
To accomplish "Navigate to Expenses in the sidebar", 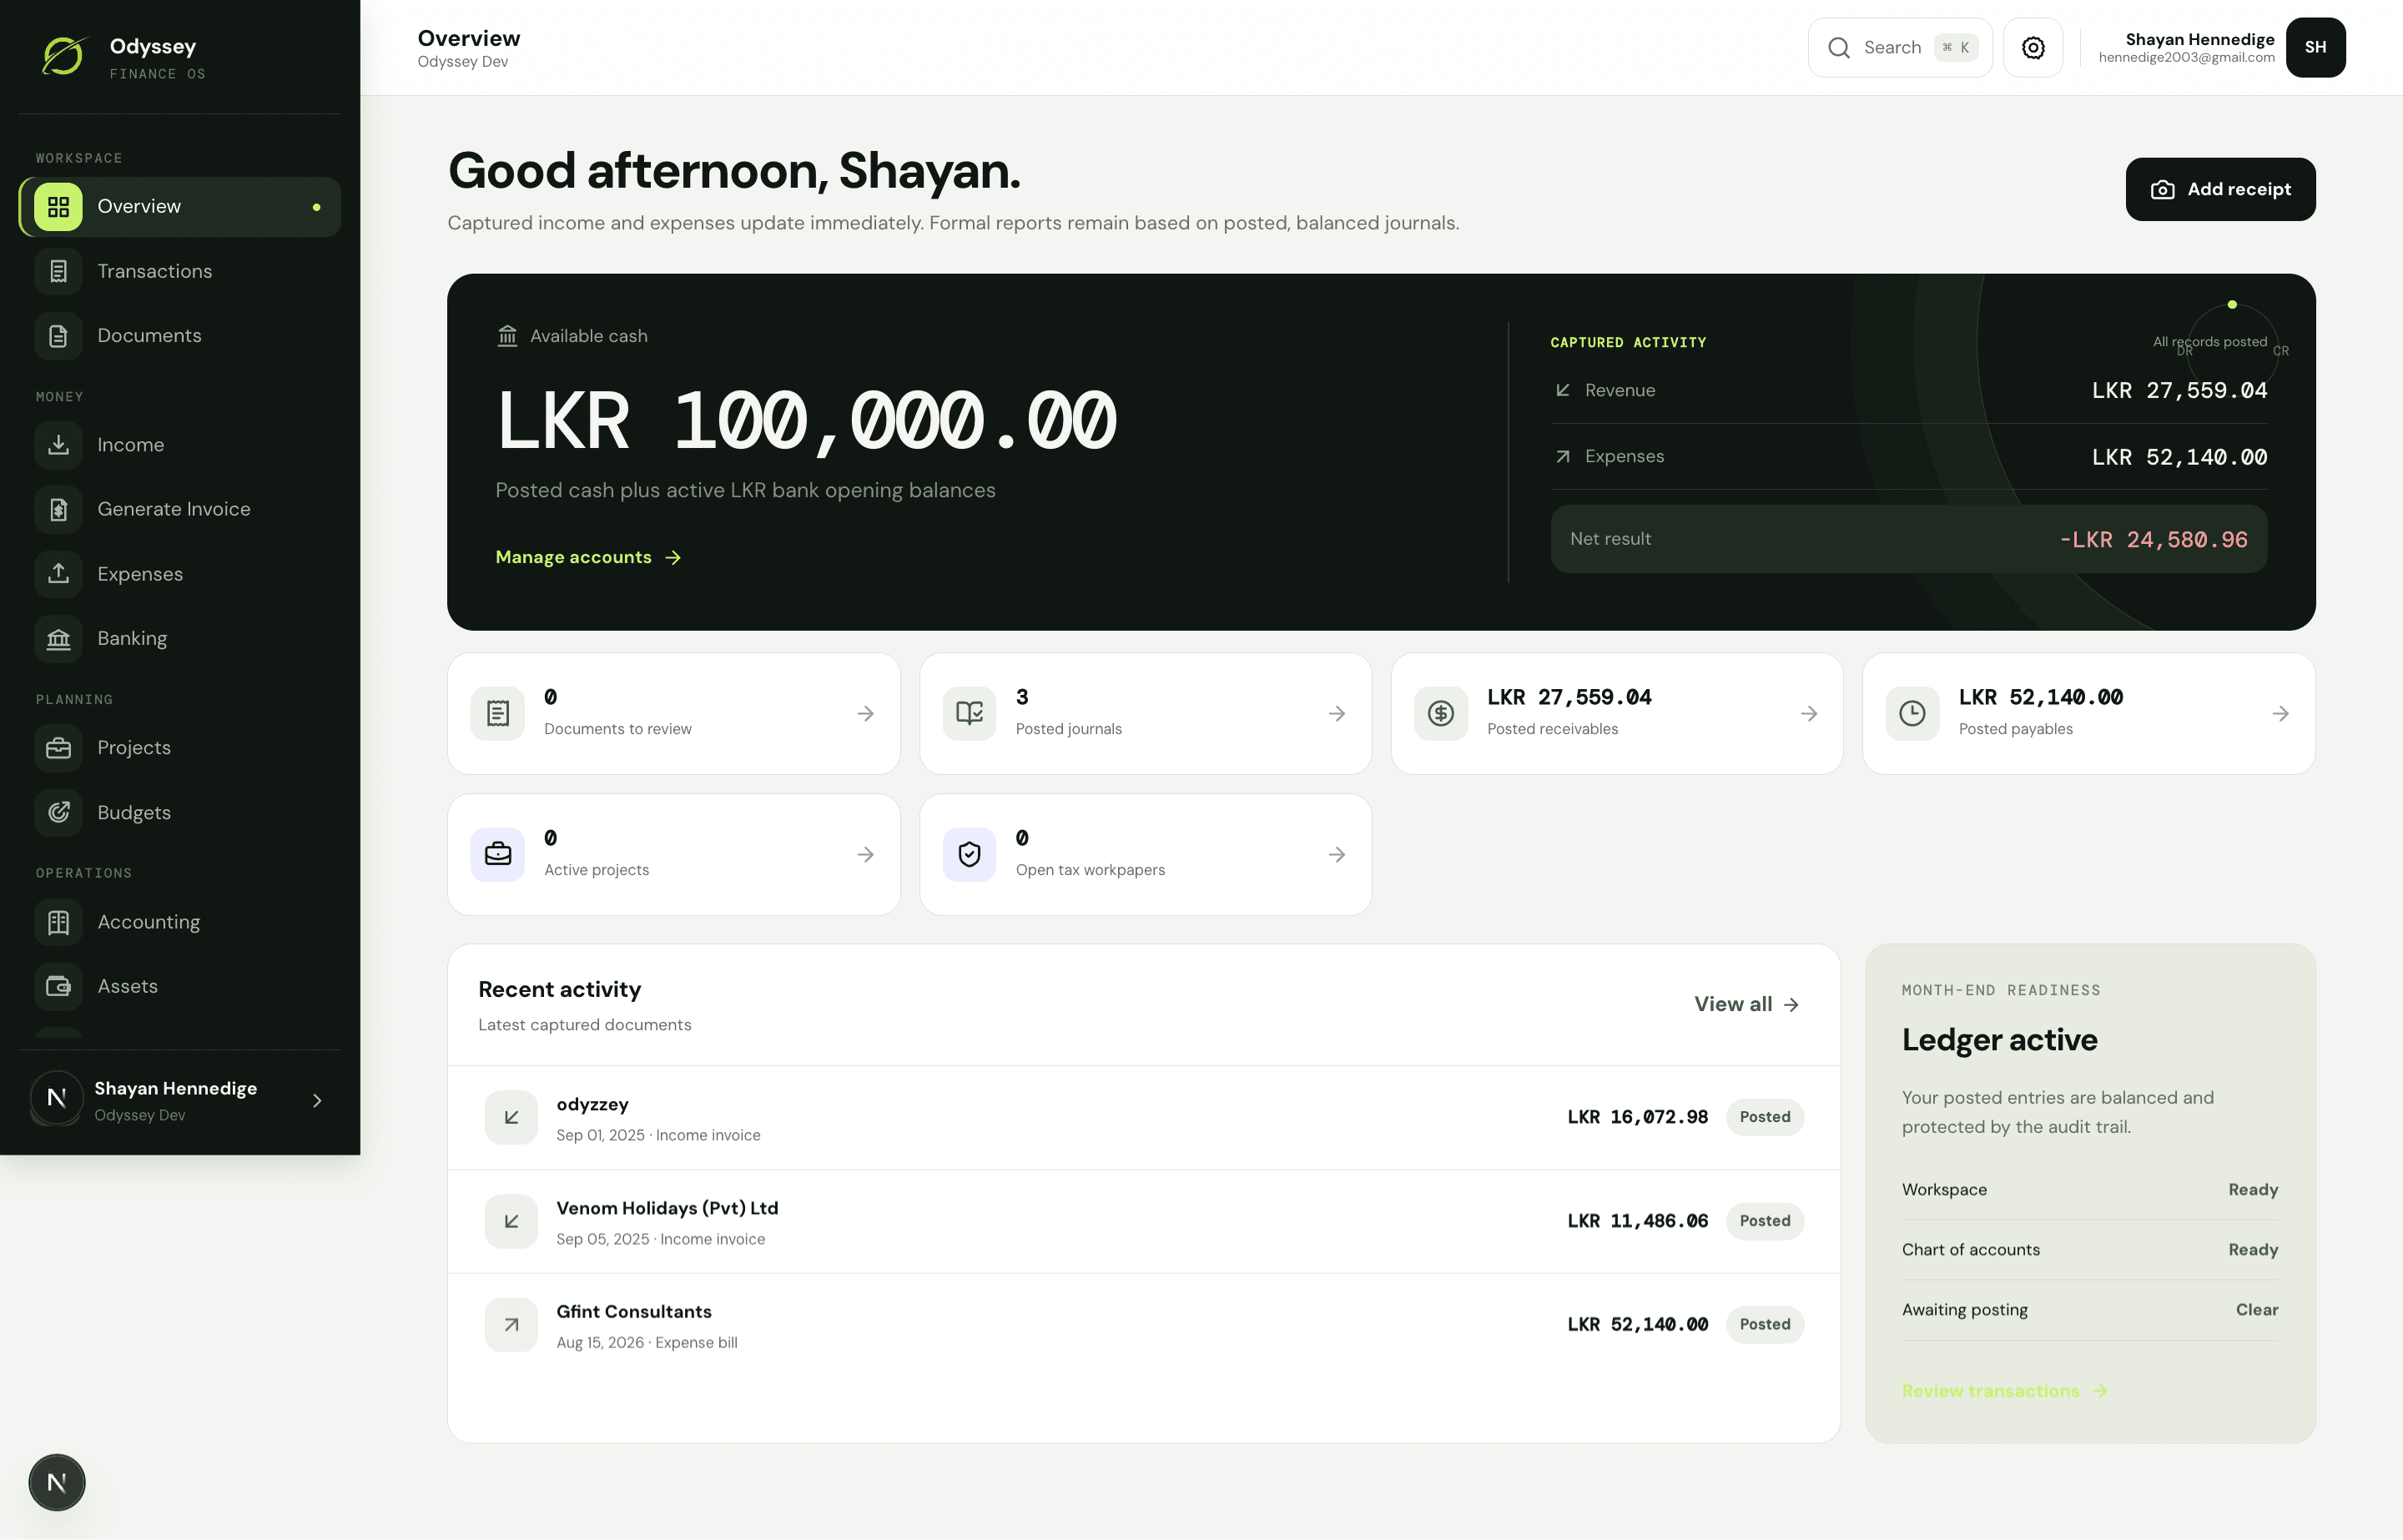I will [180, 574].
